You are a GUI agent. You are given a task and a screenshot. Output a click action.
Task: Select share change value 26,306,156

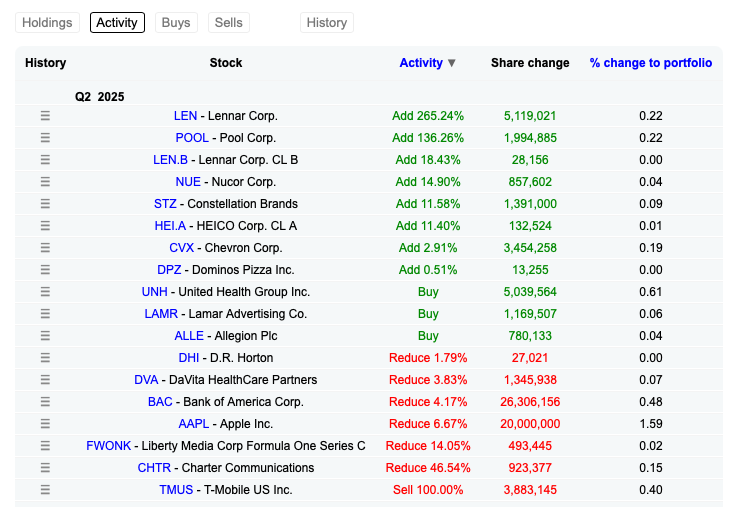pos(530,402)
